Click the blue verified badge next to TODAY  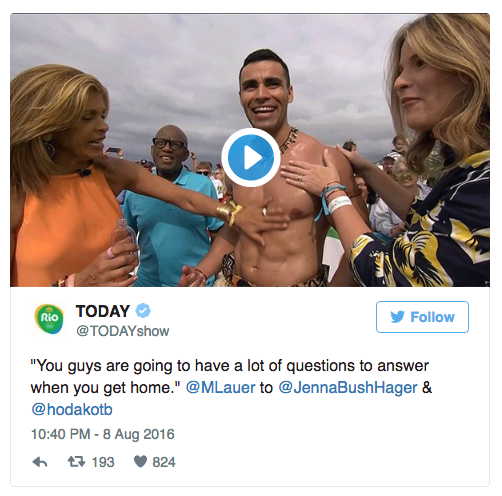(143, 311)
